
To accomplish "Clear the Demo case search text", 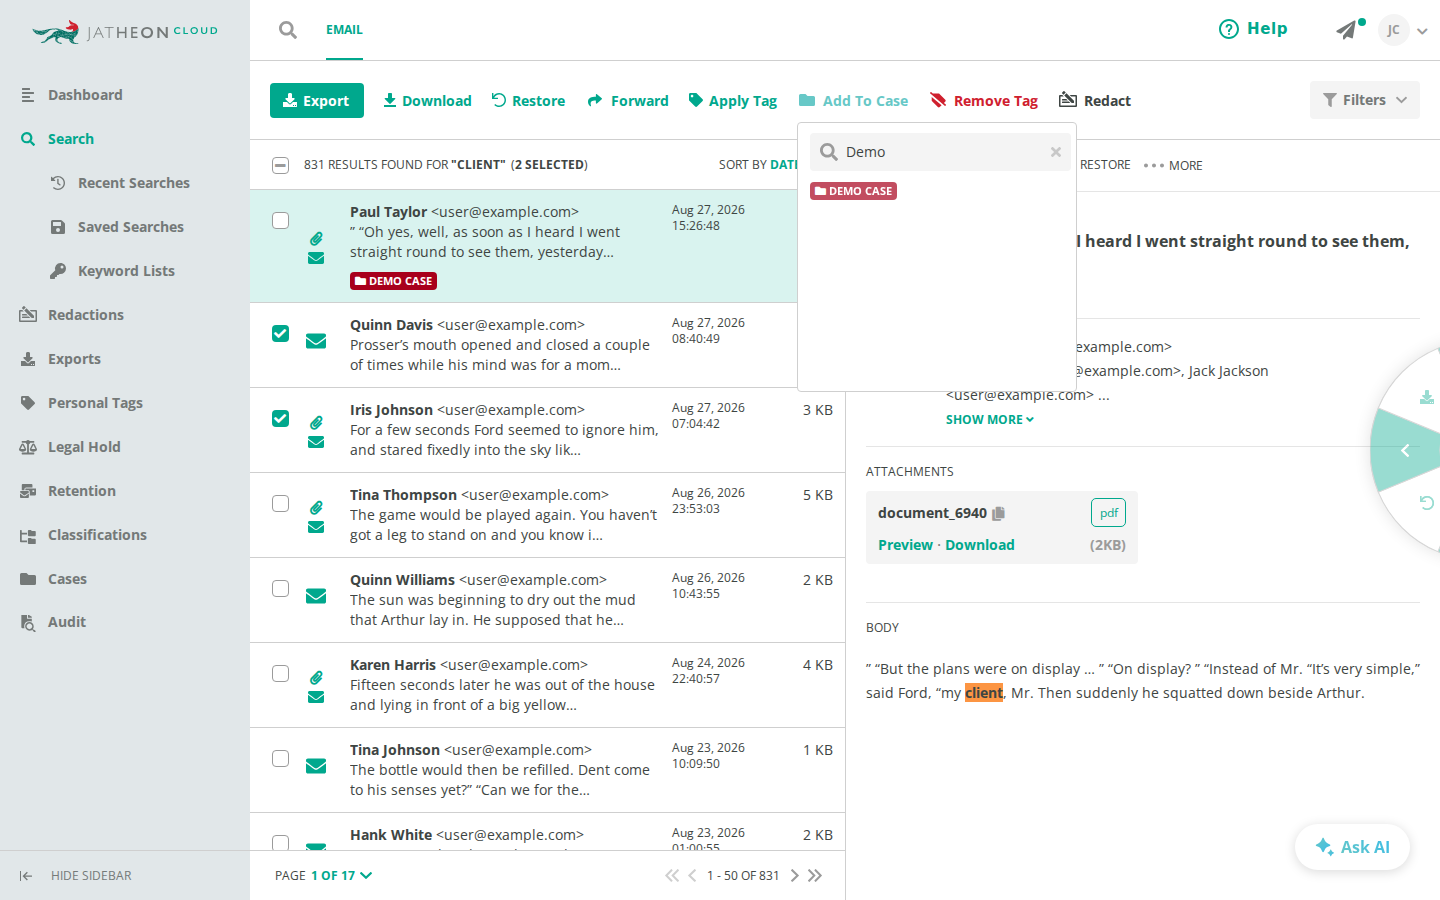I will click(x=1056, y=152).
